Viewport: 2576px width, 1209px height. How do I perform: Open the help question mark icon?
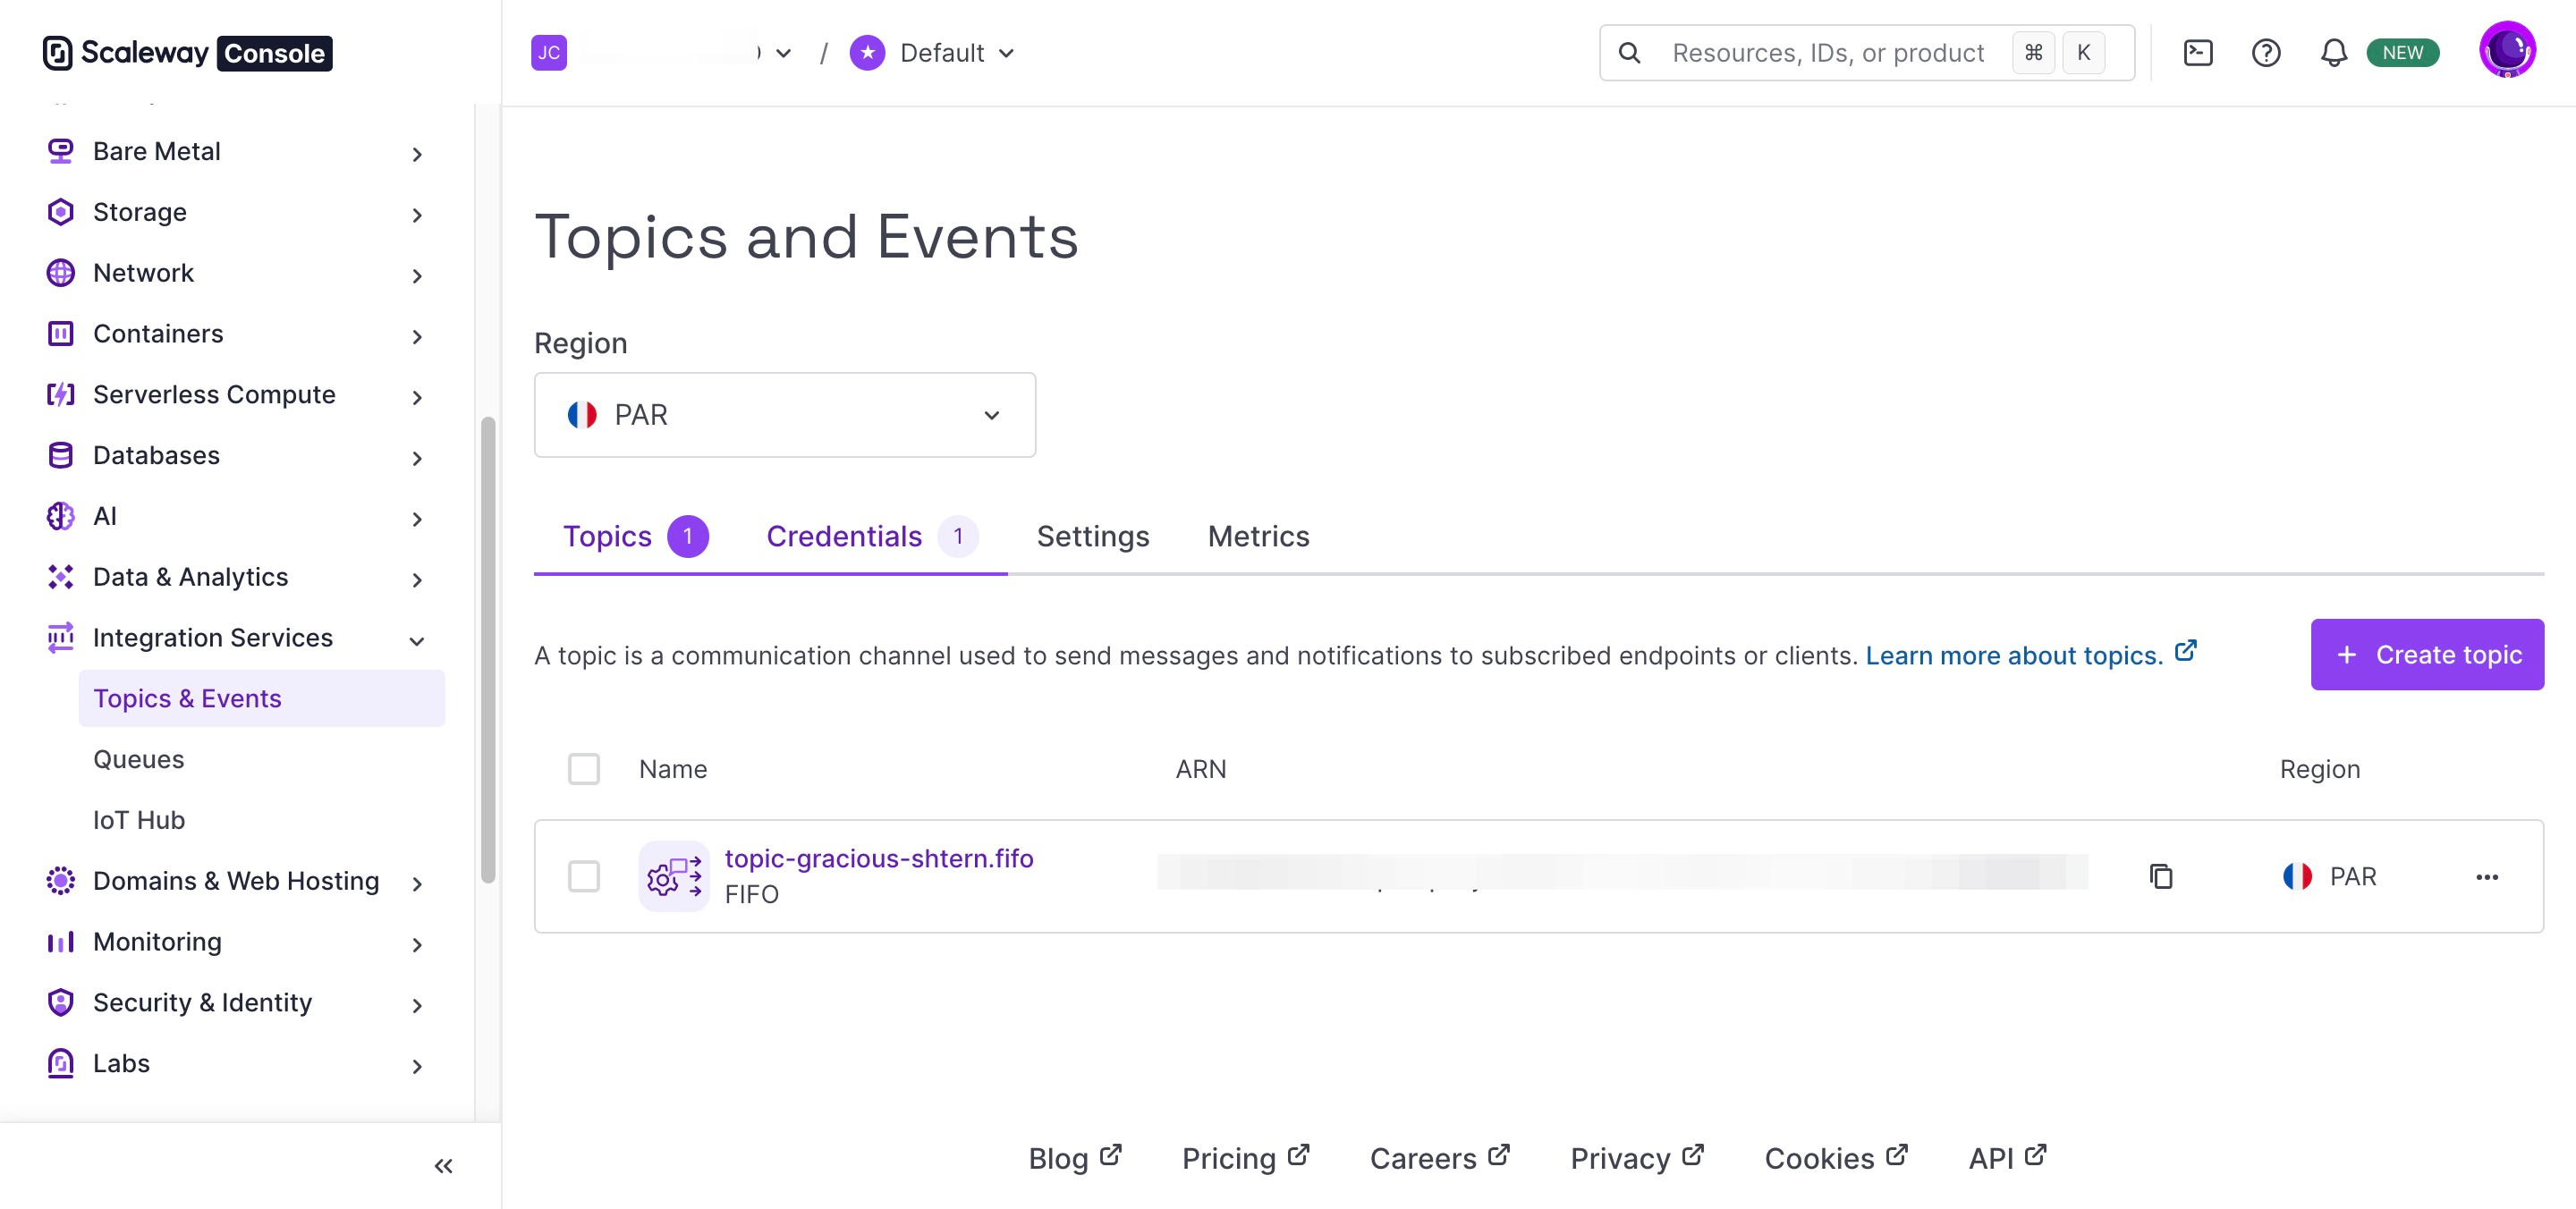(2266, 52)
